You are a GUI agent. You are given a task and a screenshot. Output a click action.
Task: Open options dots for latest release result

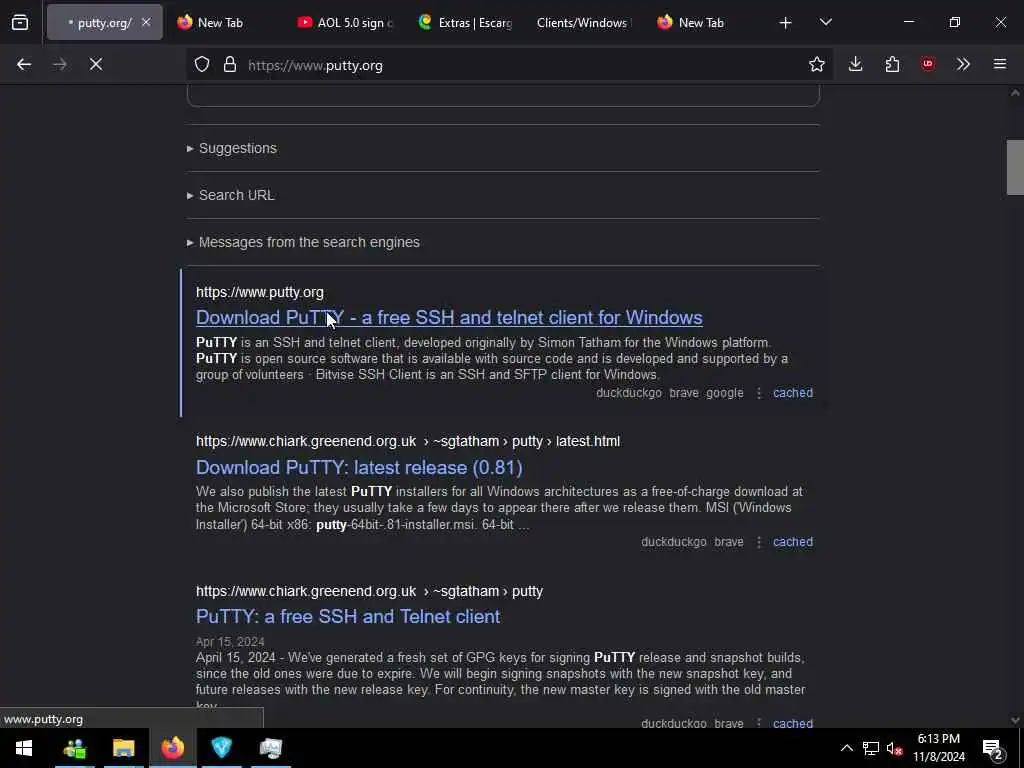click(x=759, y=542)
